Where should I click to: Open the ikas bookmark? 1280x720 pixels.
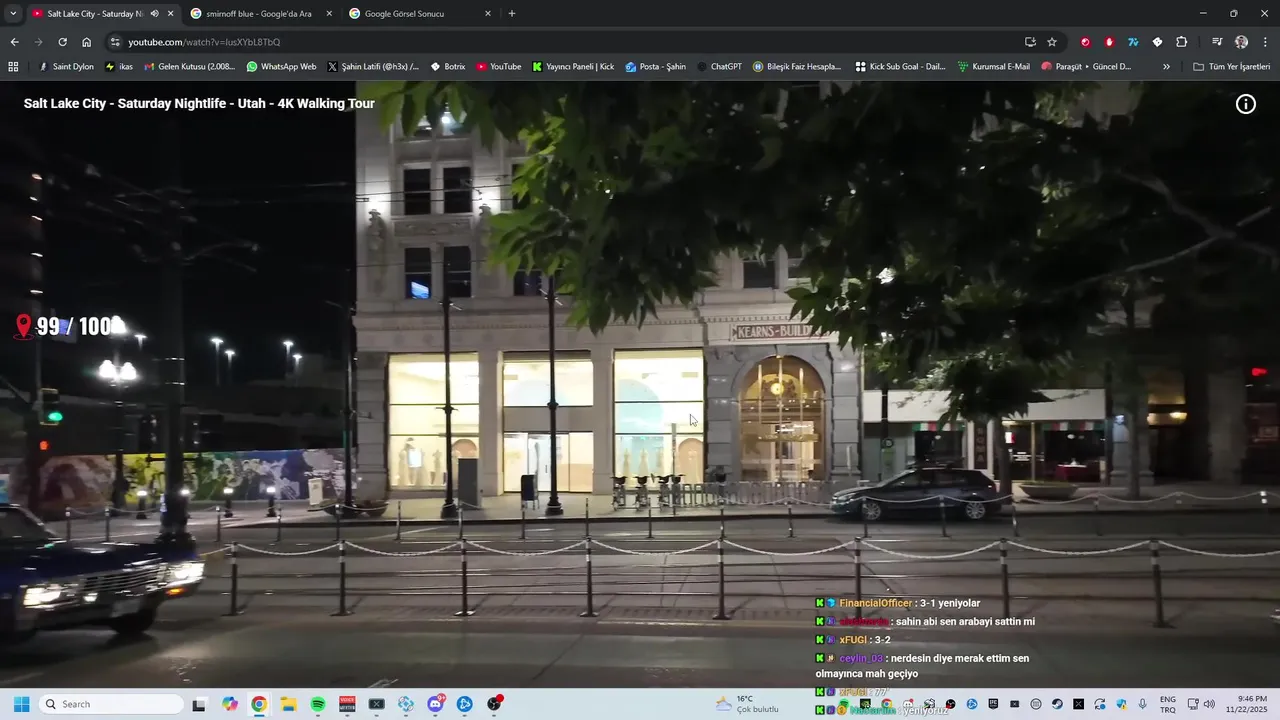[x=119, y=67]
